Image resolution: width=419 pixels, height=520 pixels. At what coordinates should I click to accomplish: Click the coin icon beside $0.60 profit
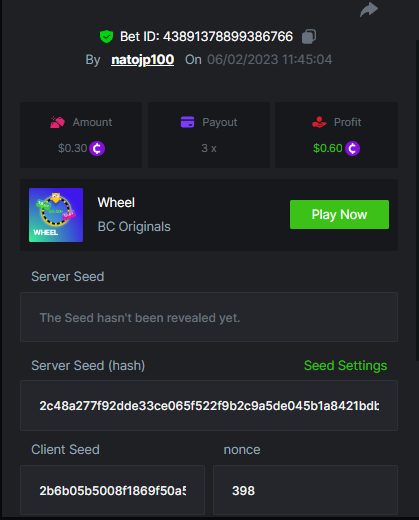coord(352,148)
